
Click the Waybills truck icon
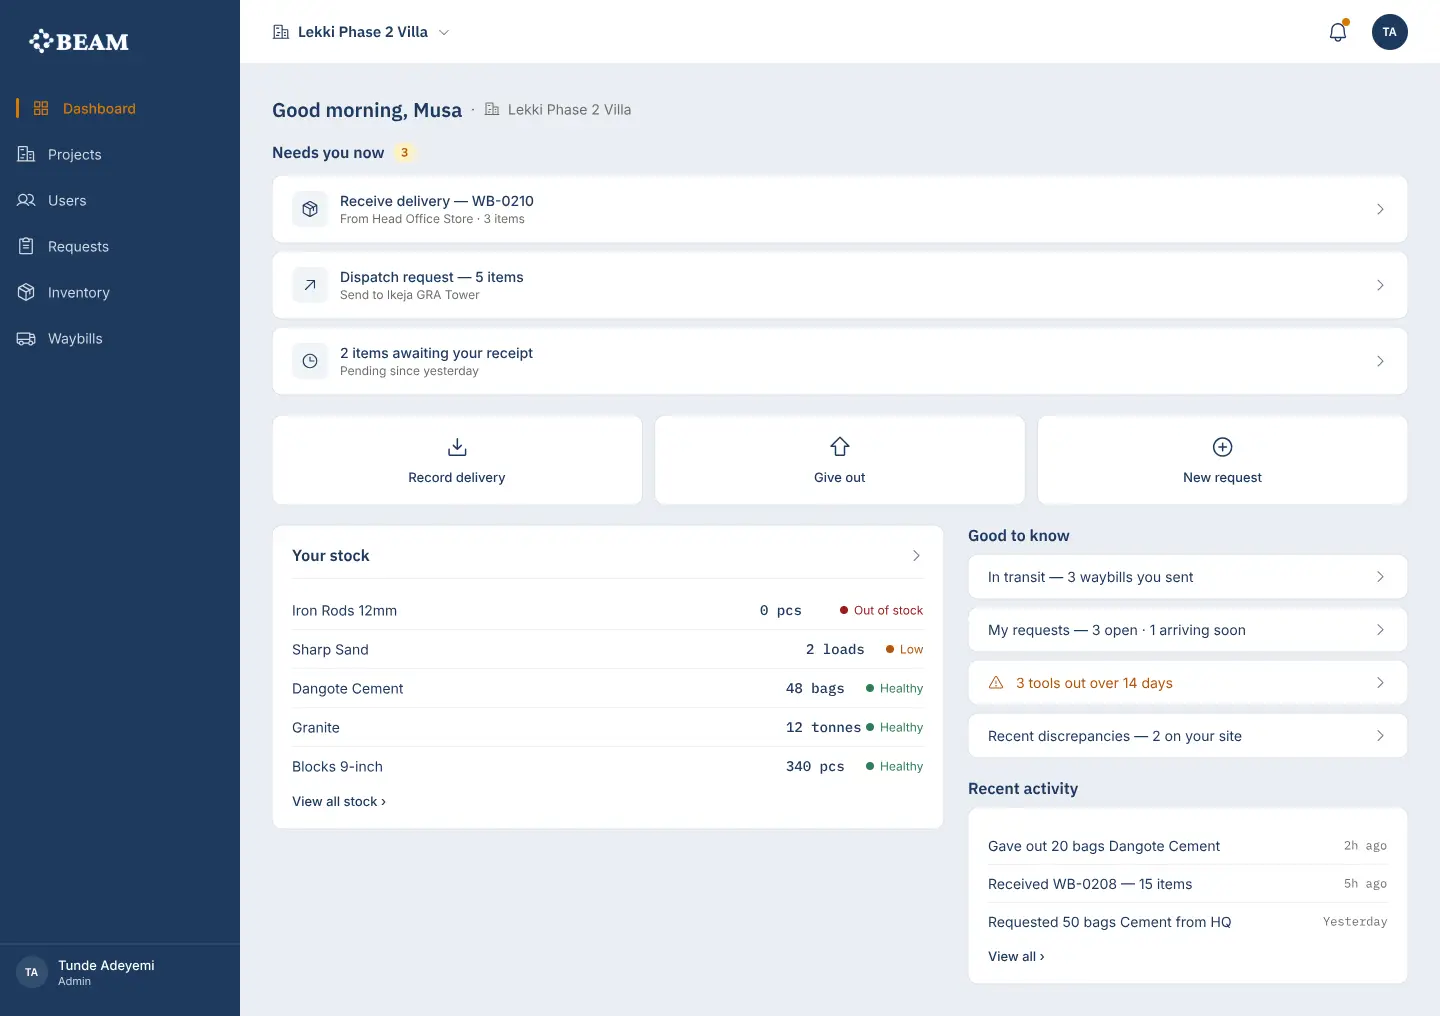tap(26, 338)
